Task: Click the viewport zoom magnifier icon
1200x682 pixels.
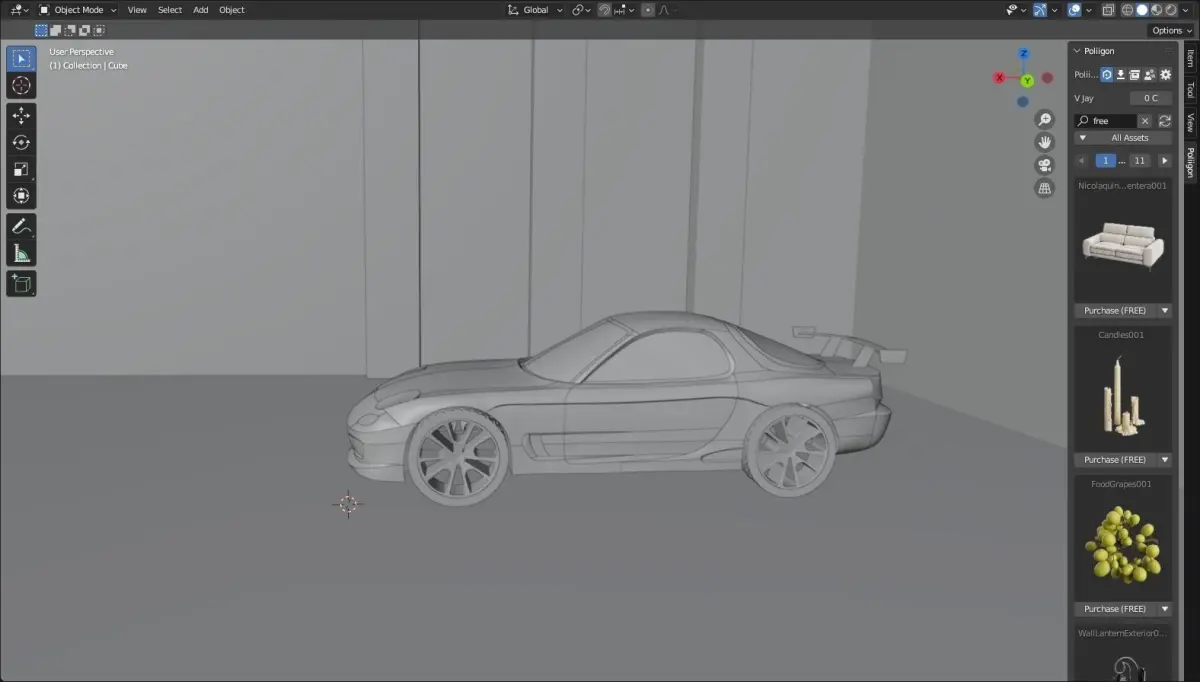Action: (1045, 119)
